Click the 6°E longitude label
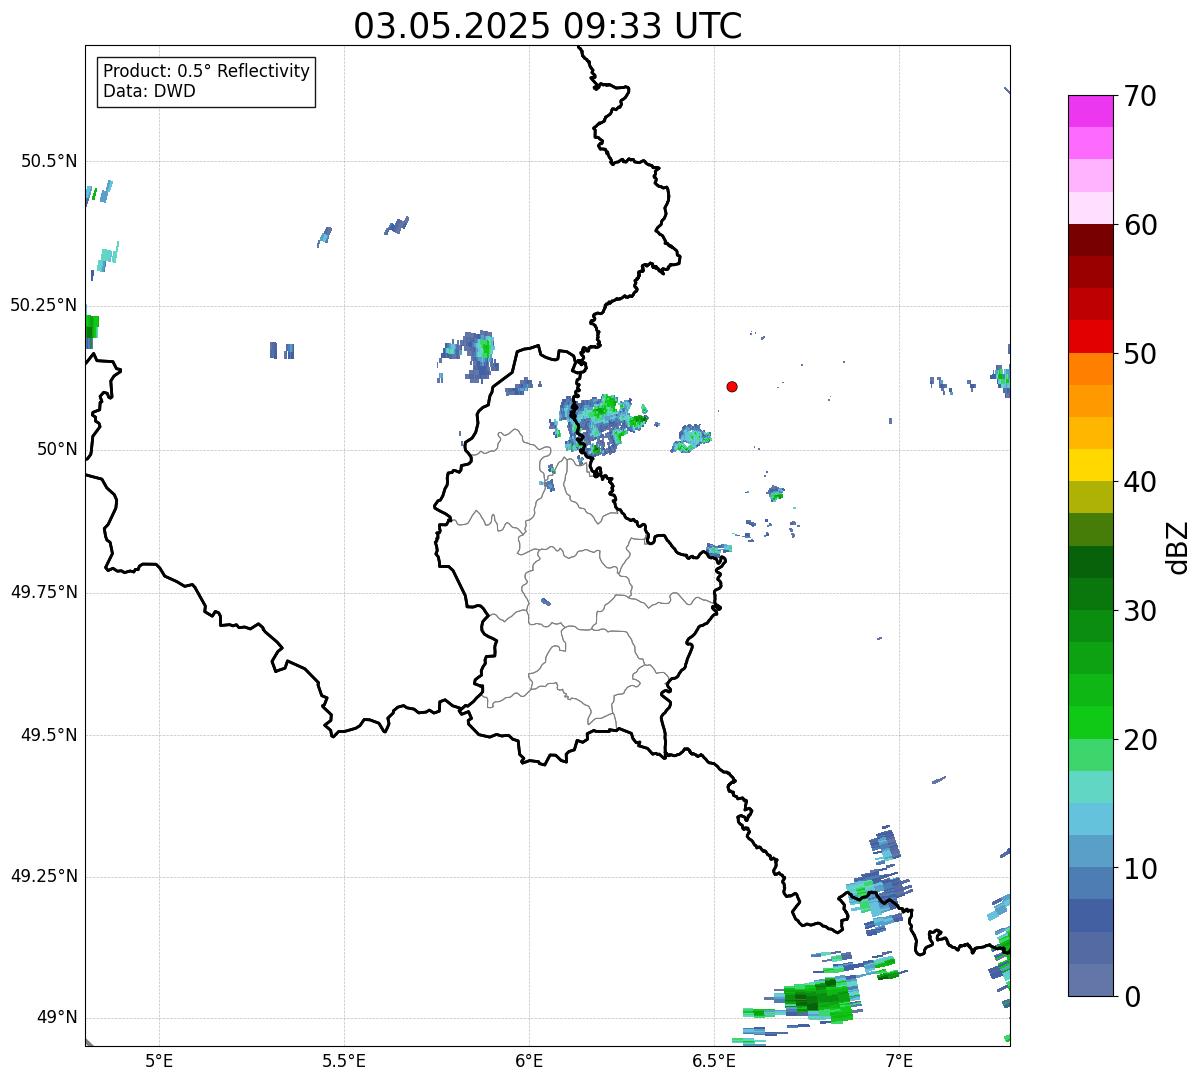 pyautogui.click(x=529, y=1060)
